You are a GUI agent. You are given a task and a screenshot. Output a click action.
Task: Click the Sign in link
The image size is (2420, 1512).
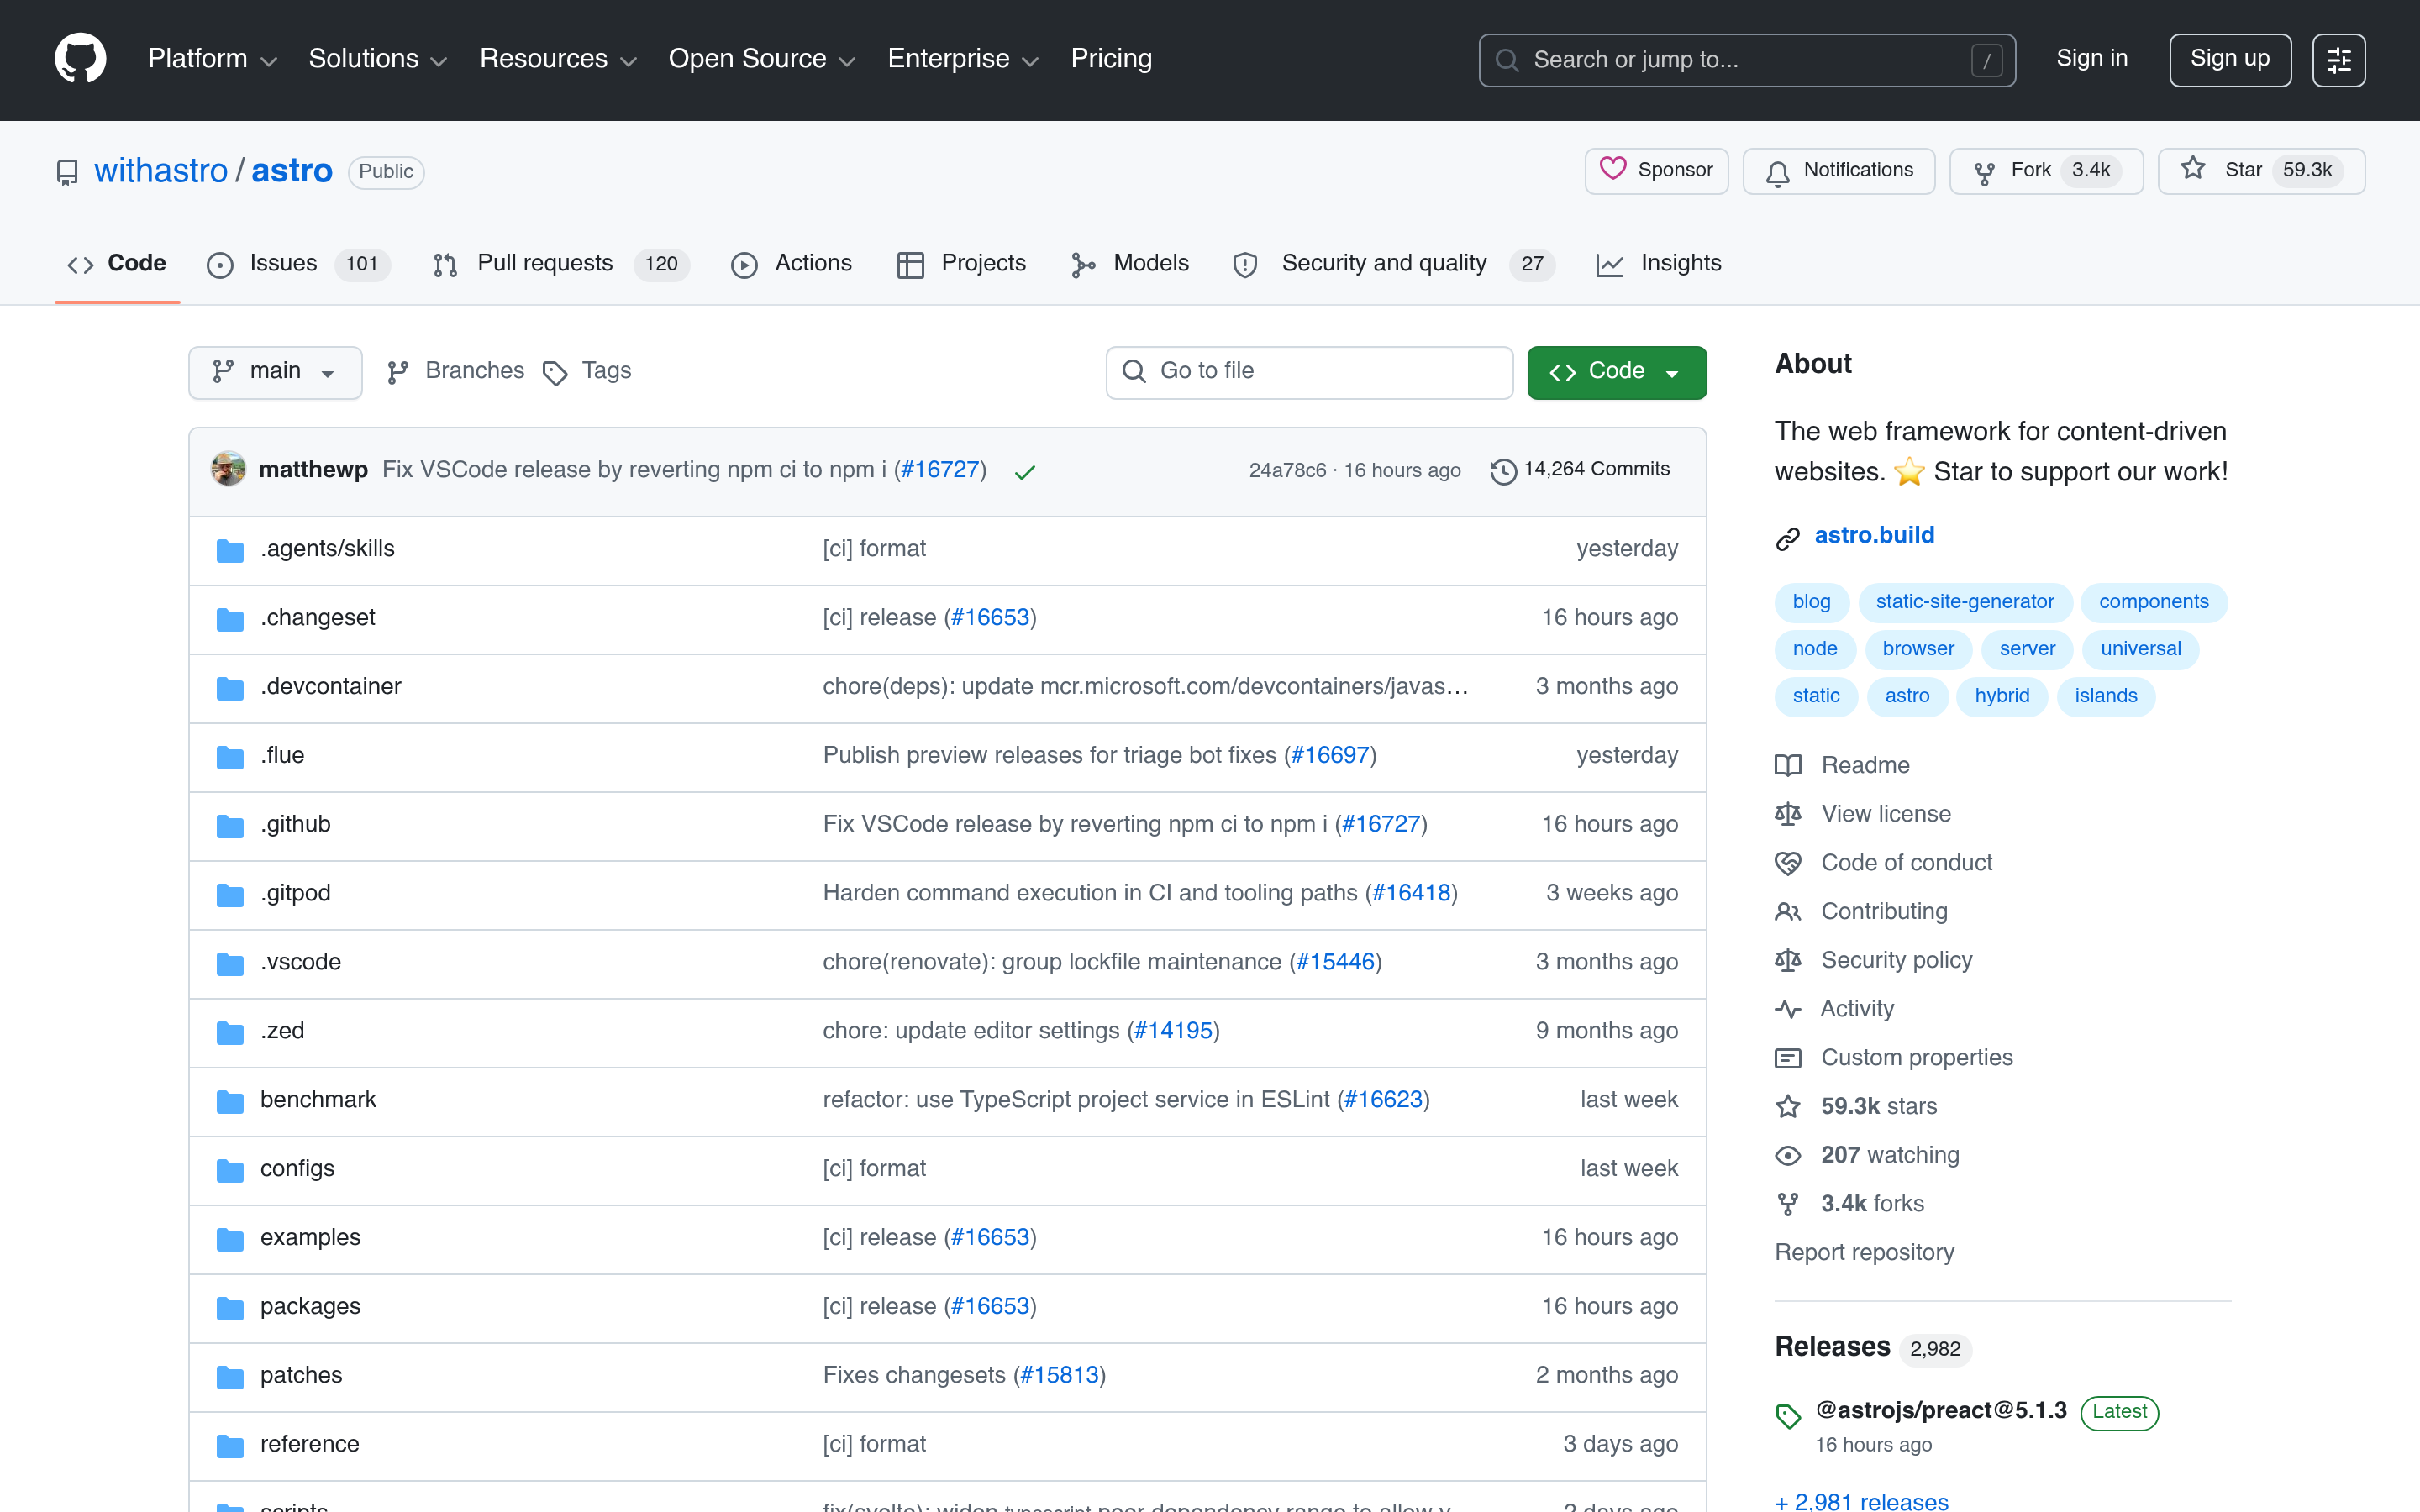click(2091, 59)
